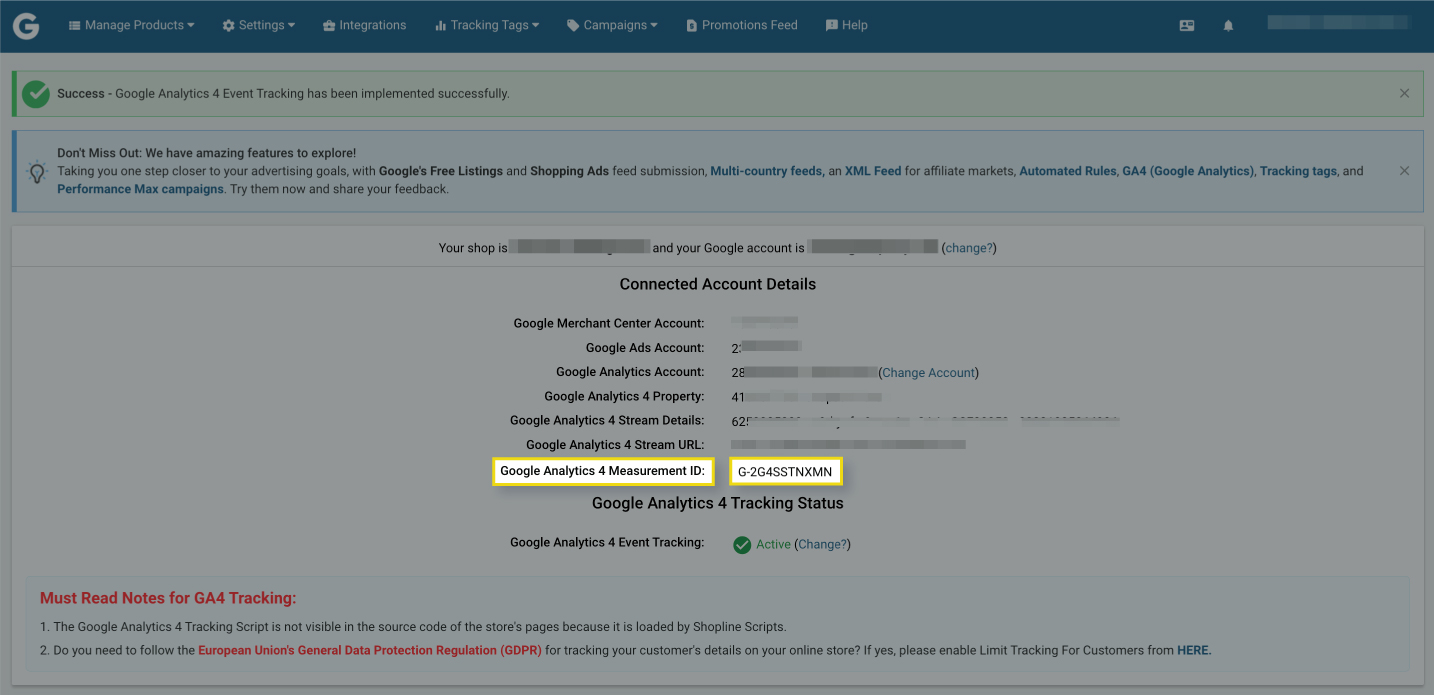Image resolution: width=1434 pixels, height=695 pixels.
Task: Click the Active tracking status text
Action: click(x=773, y=544)
